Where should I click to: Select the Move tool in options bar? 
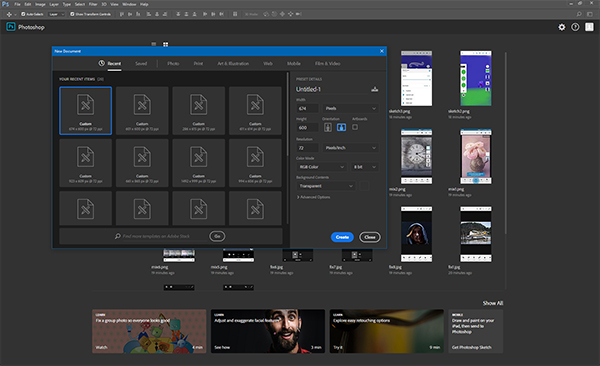9,14
